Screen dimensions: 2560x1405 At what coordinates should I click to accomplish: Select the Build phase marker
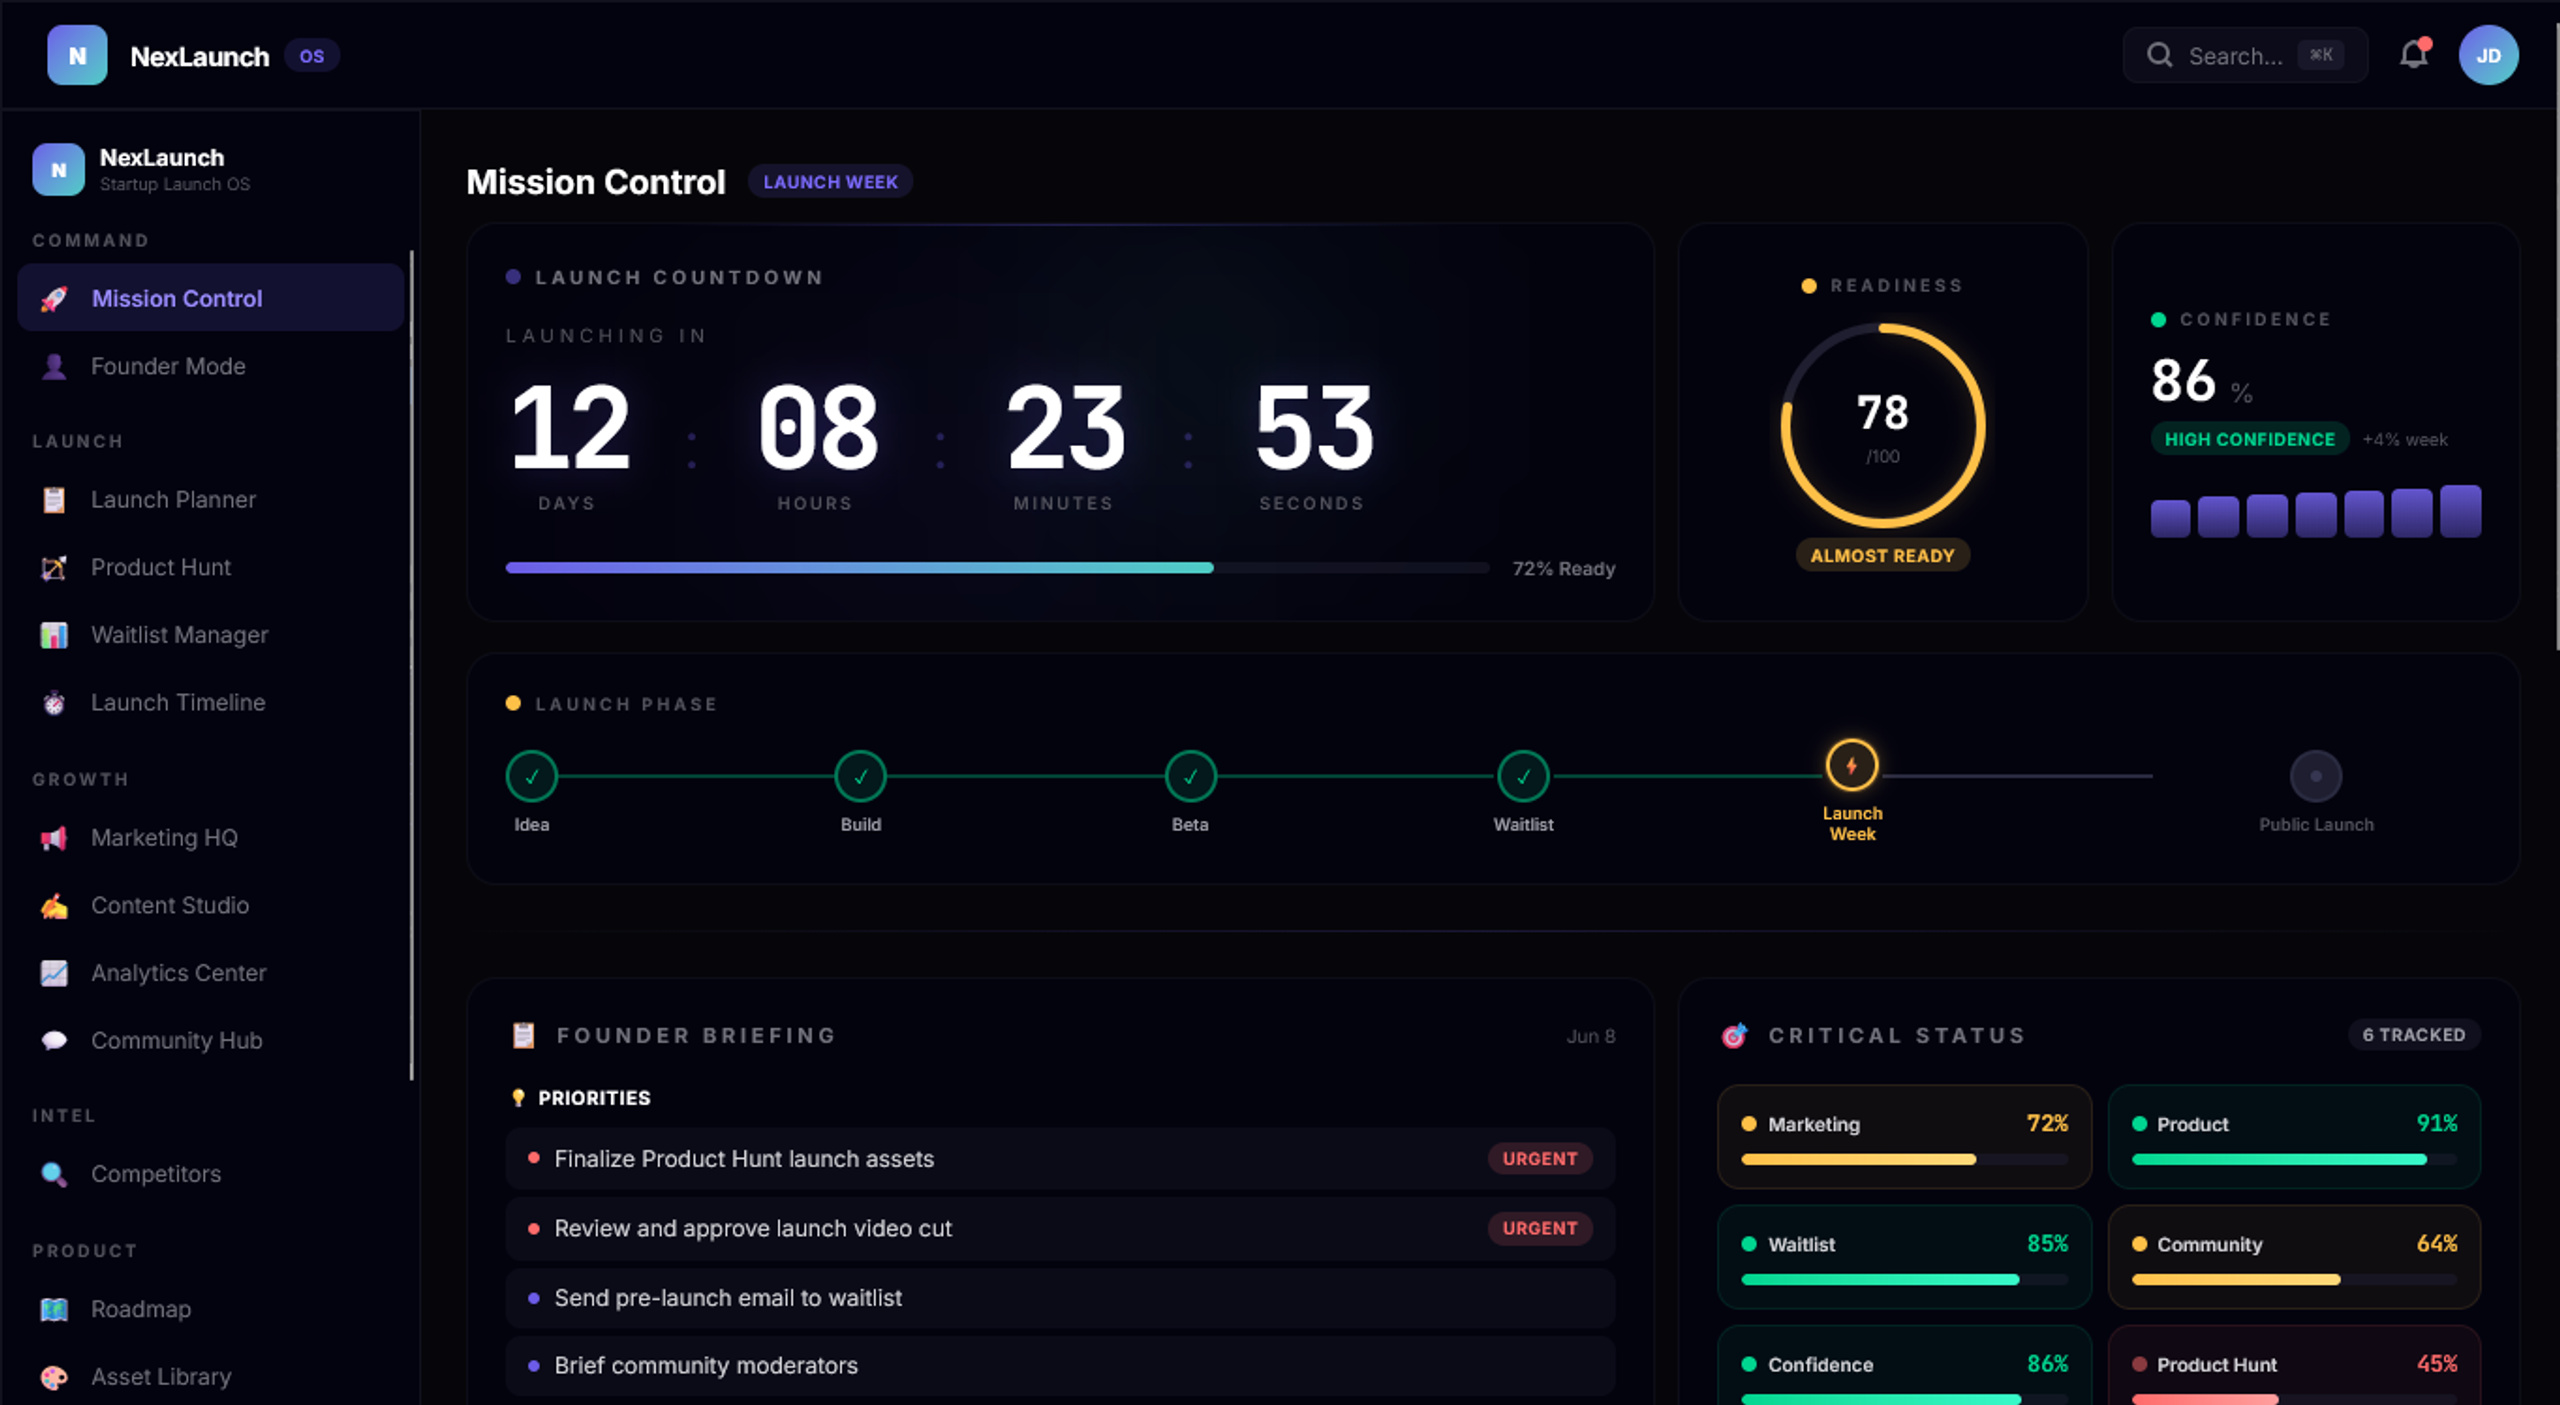coord(860,776)
